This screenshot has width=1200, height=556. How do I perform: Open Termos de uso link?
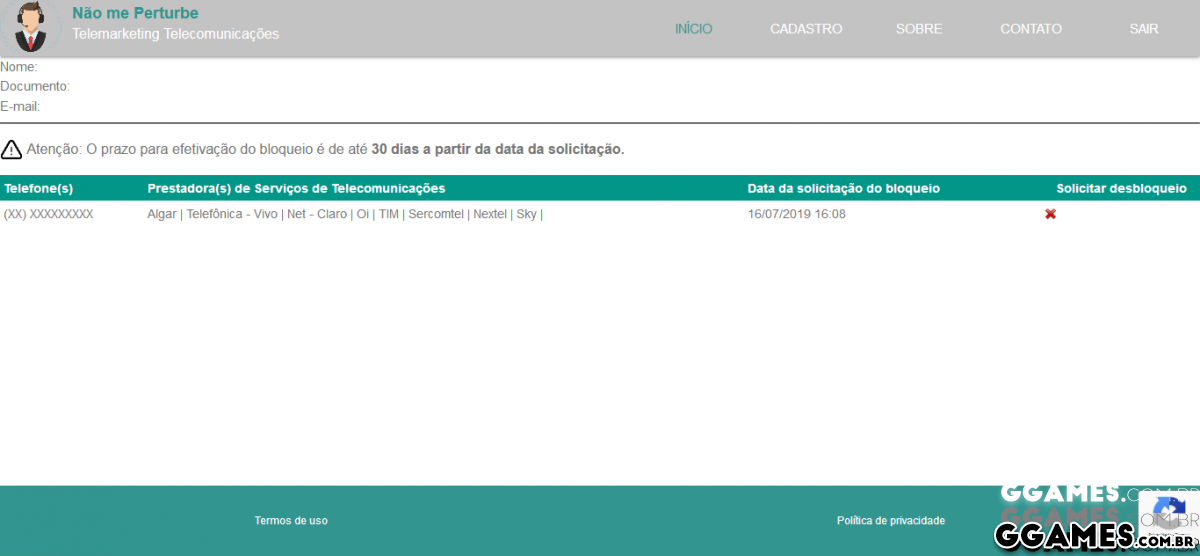click(x=291, y=520)
